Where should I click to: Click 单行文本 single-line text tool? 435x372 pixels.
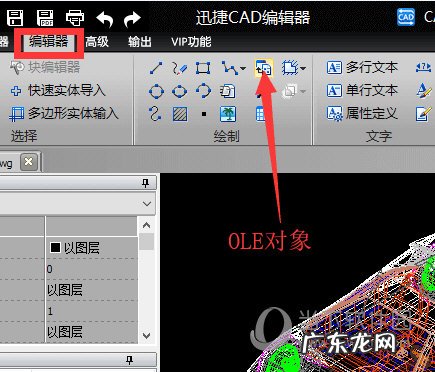pyautogui.click(x=362, y=90)
